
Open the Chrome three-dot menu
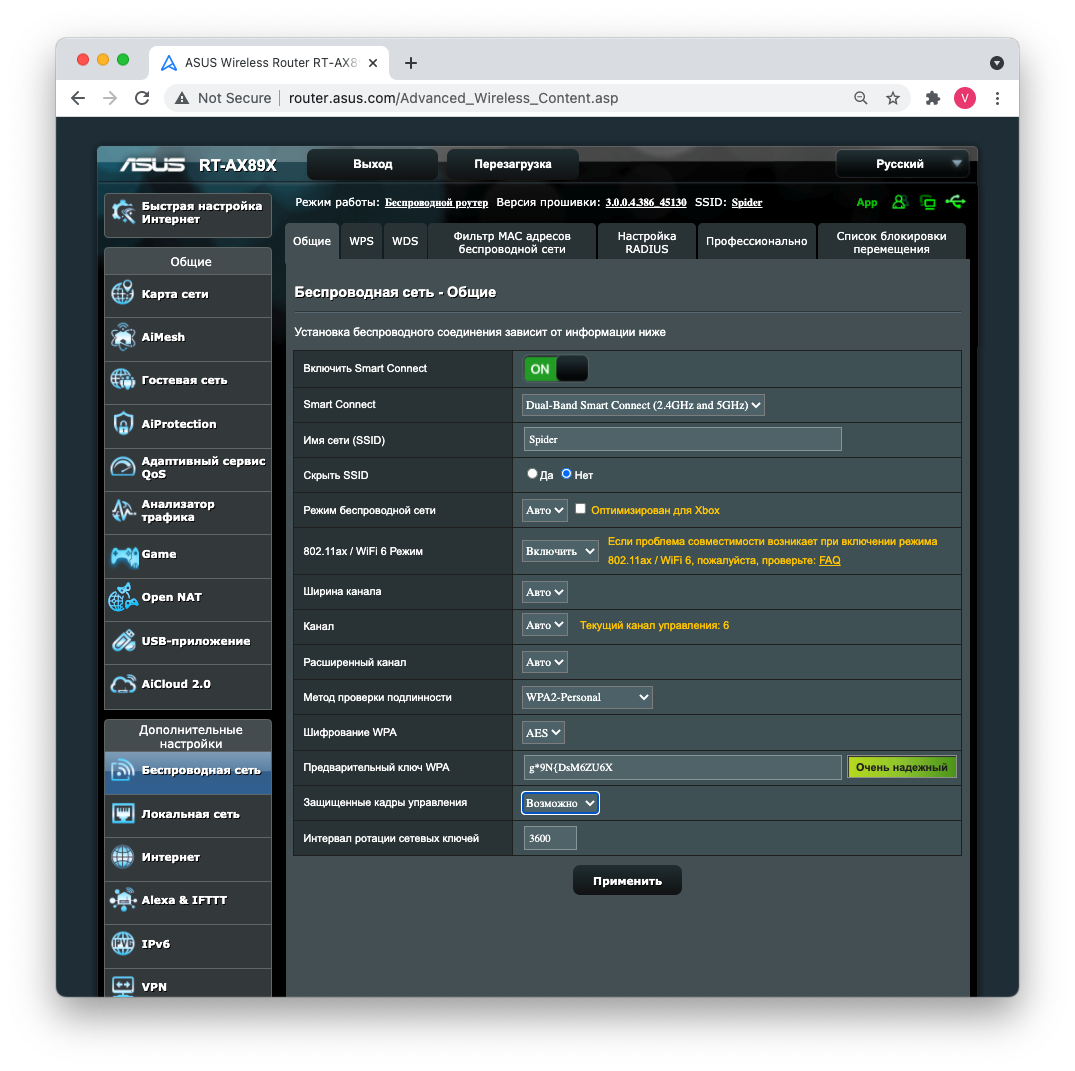point(997,98)
